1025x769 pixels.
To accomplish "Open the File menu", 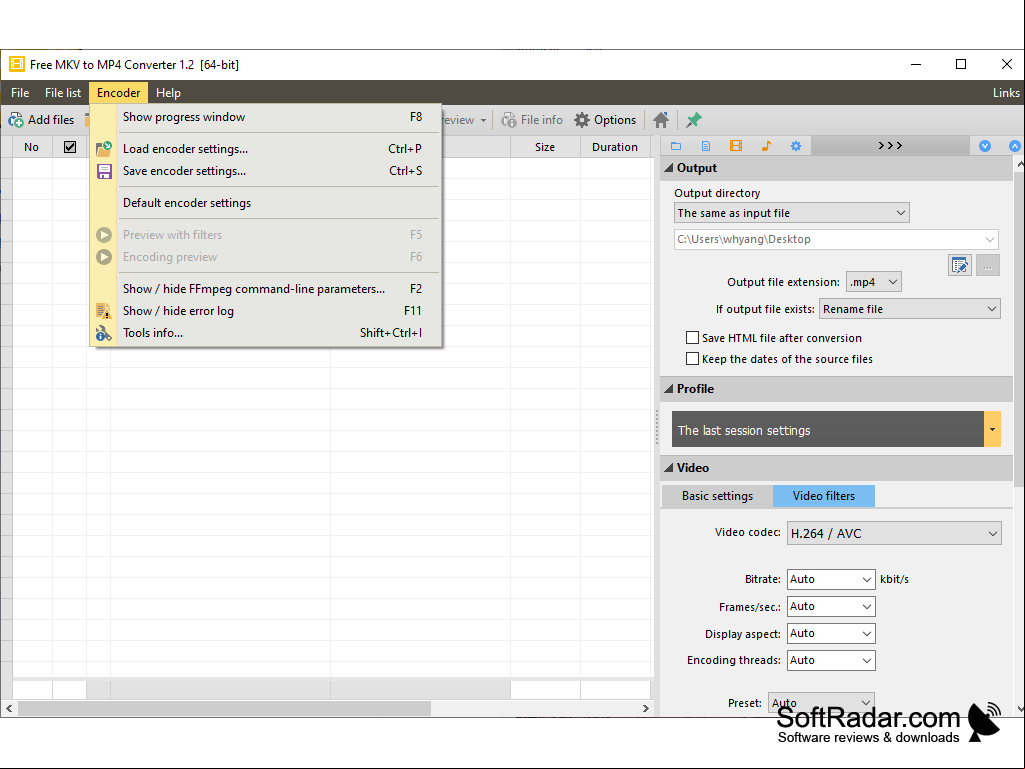I will [x=20, y=93].
